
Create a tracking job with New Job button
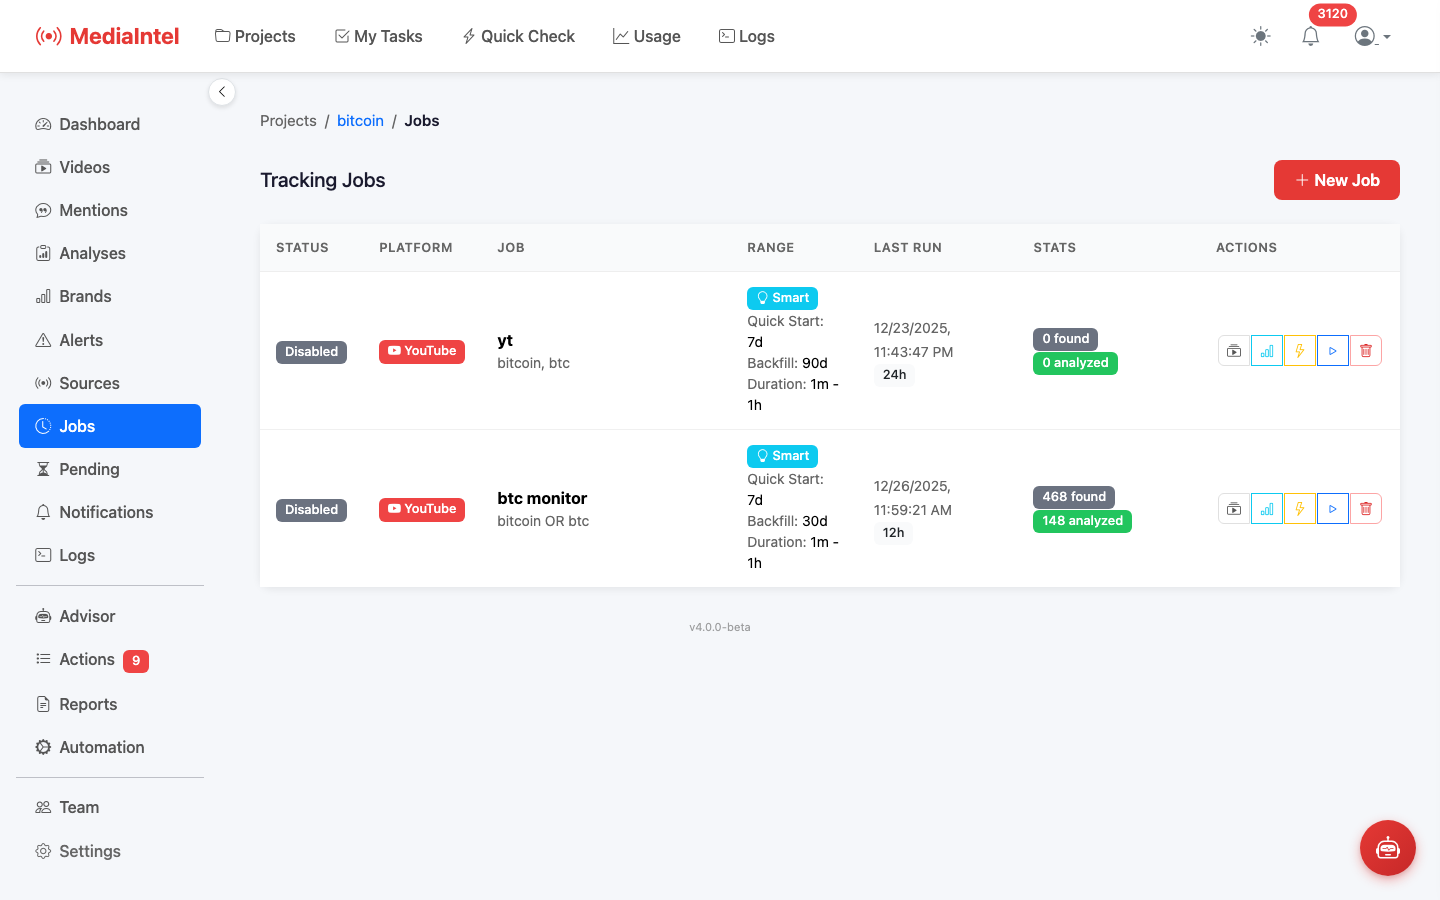[x=1336, y=180]
